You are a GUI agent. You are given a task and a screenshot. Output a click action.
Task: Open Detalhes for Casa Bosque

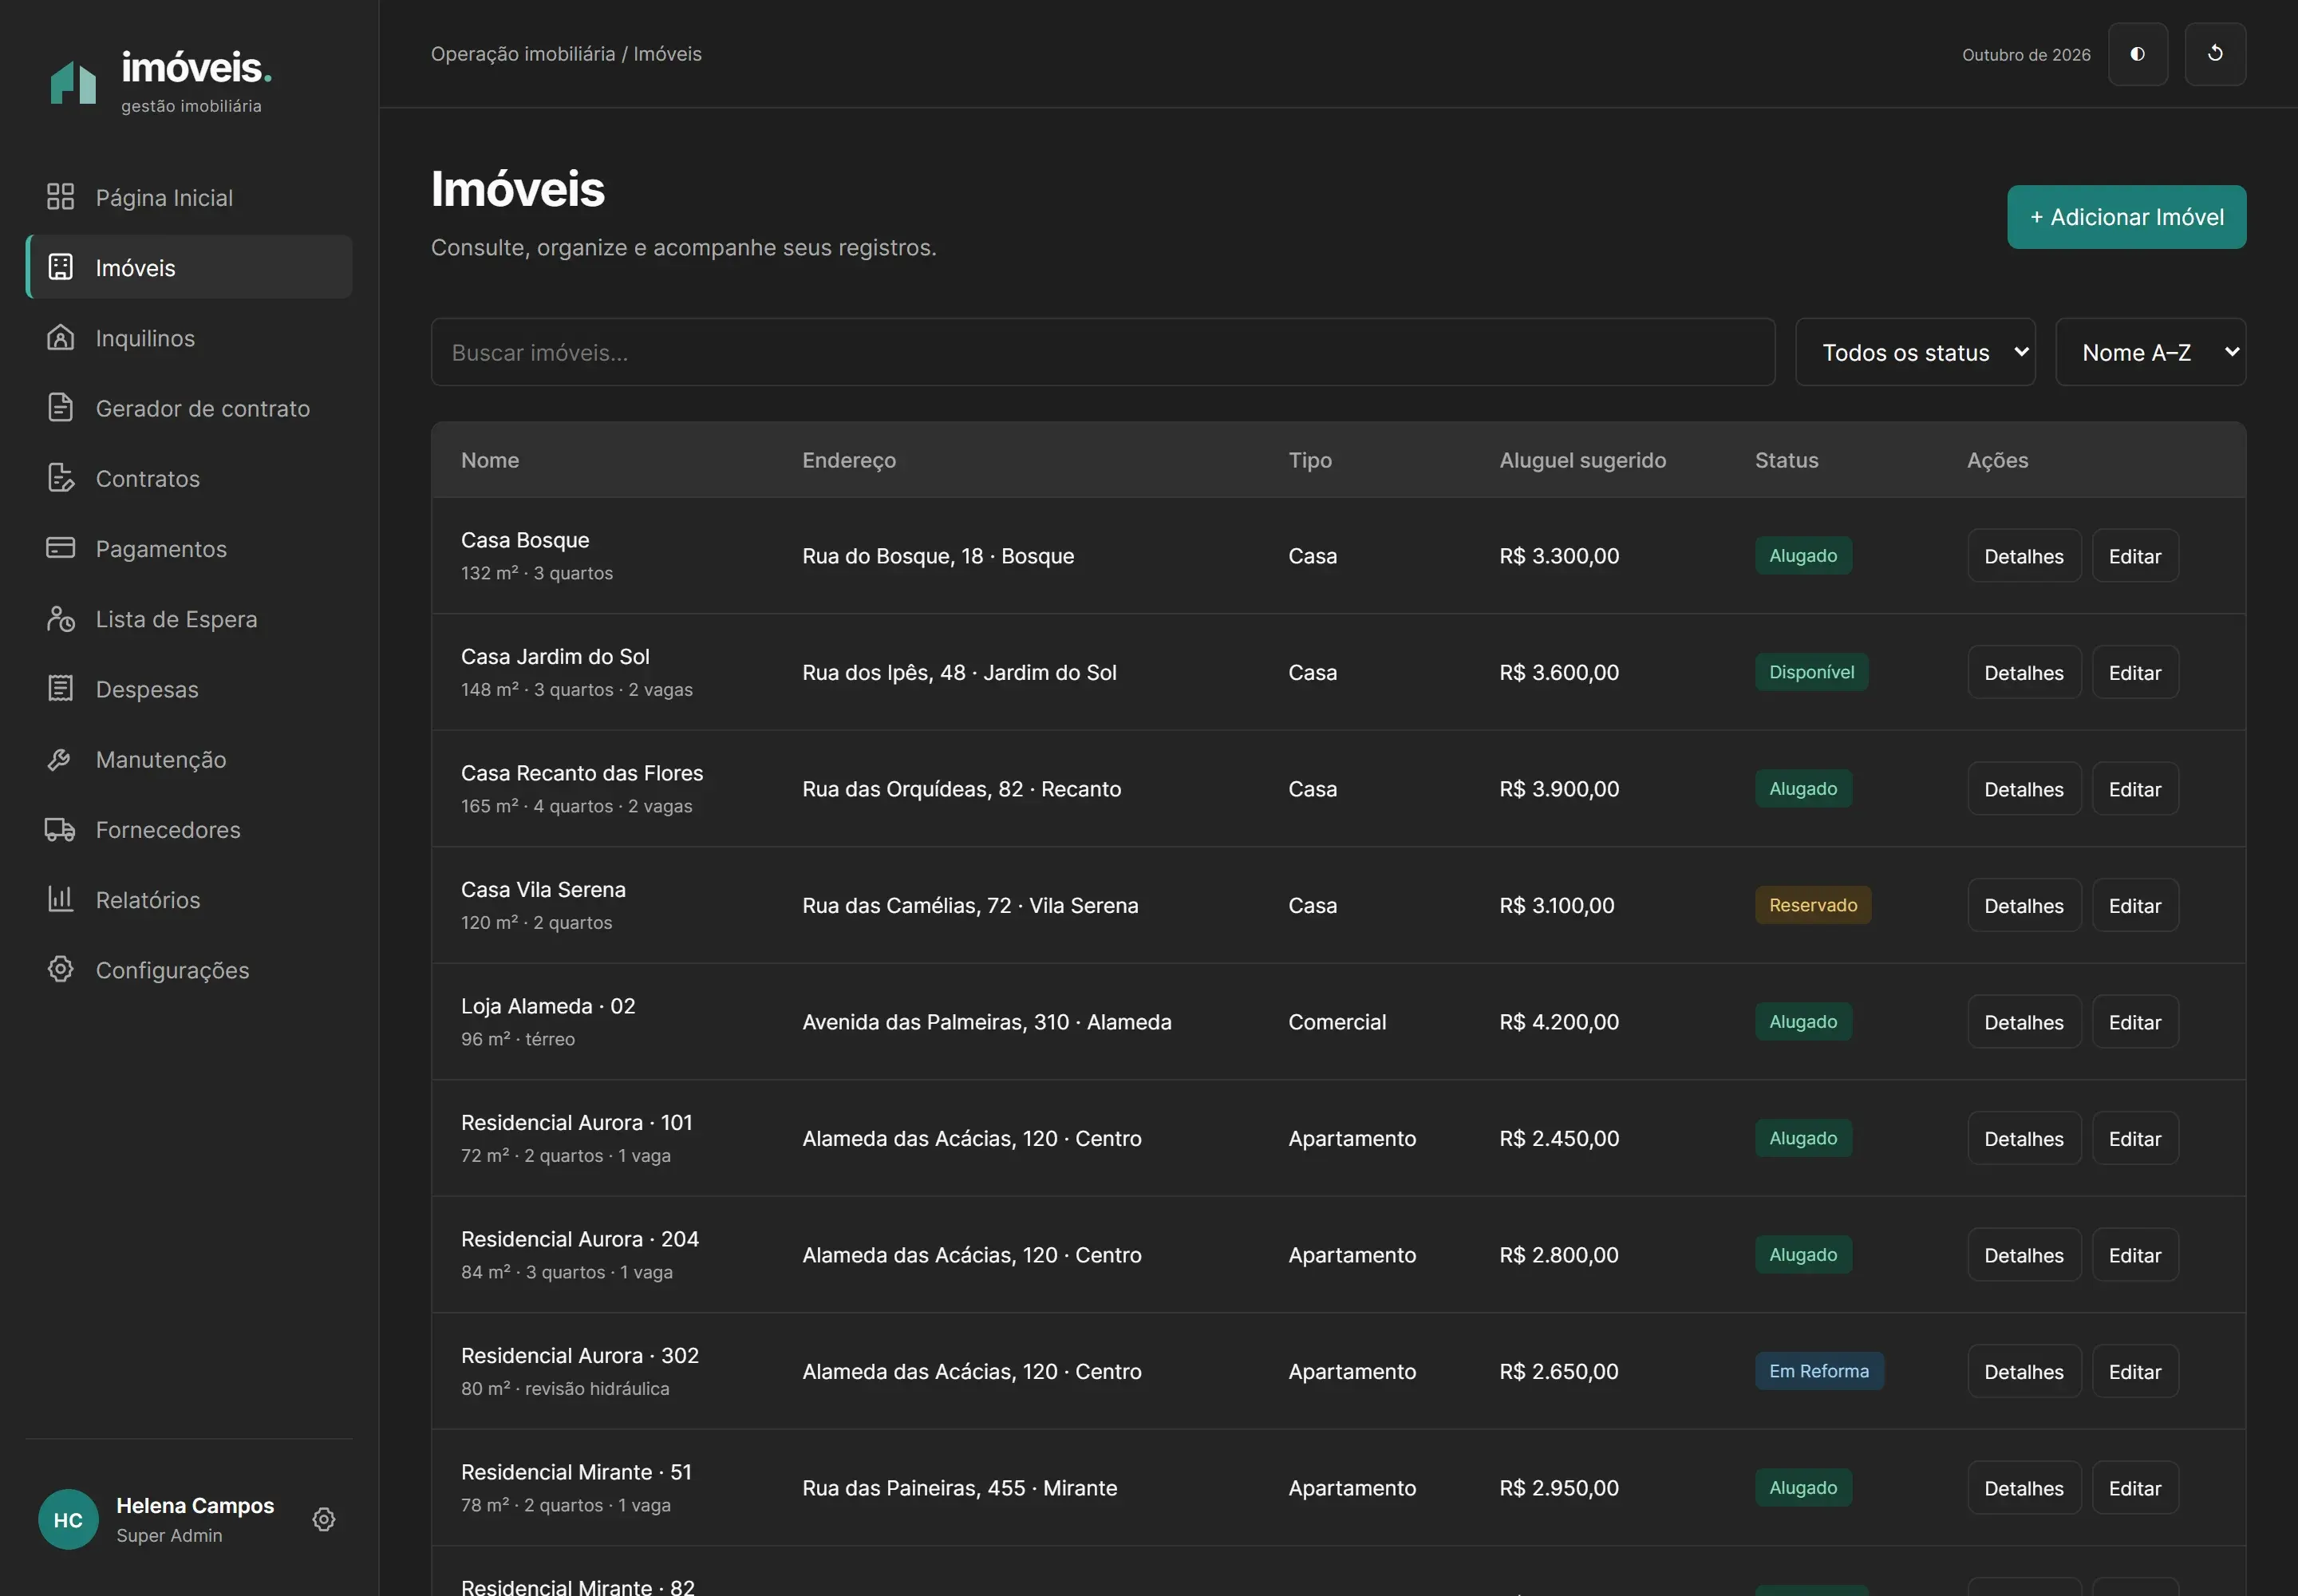pyautogui.click(x=2023, y=556)
